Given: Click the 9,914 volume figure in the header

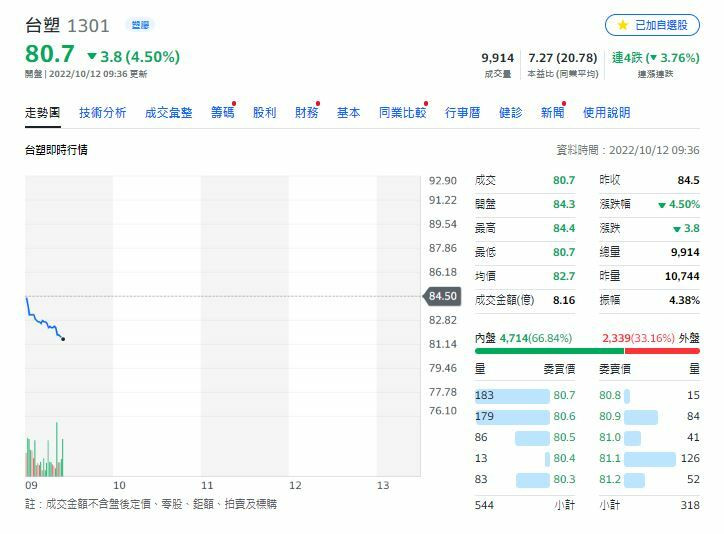Looking at the screenshot, I should click(x=497, y=58).
